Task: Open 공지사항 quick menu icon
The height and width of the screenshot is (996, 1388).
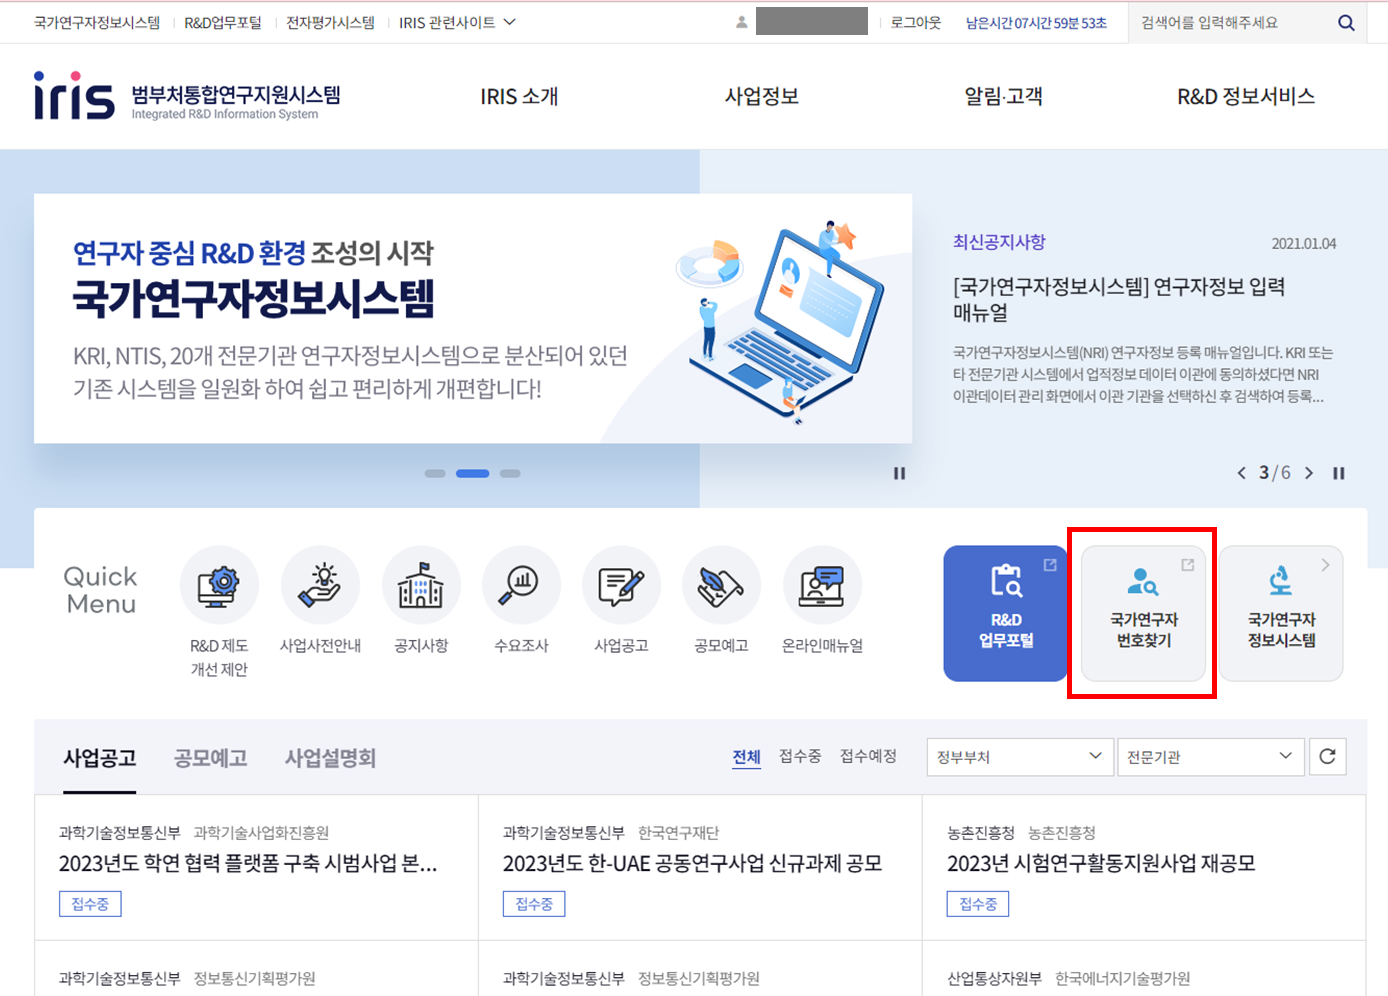Action: pos(421,584)
